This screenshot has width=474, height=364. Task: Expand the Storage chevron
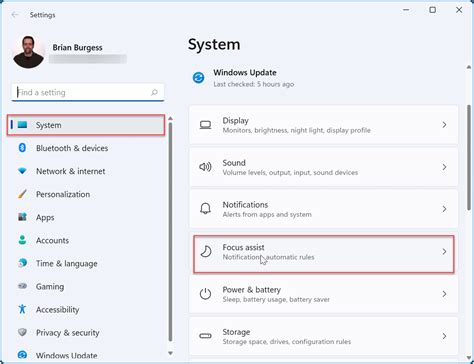point(444,336)
